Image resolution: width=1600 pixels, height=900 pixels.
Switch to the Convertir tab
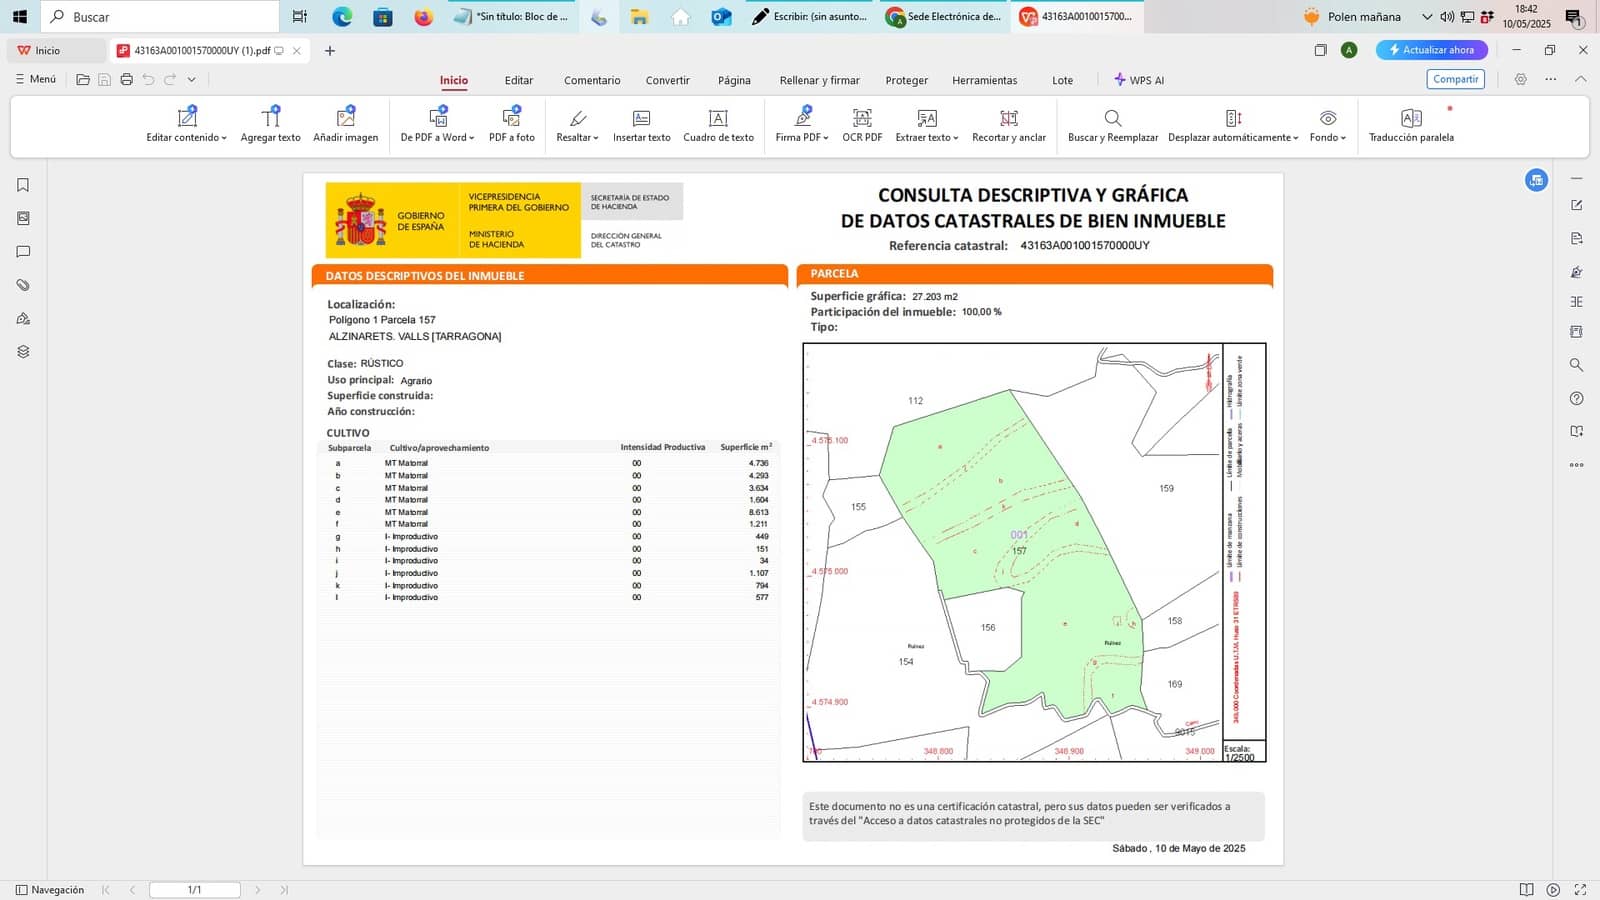667,80
